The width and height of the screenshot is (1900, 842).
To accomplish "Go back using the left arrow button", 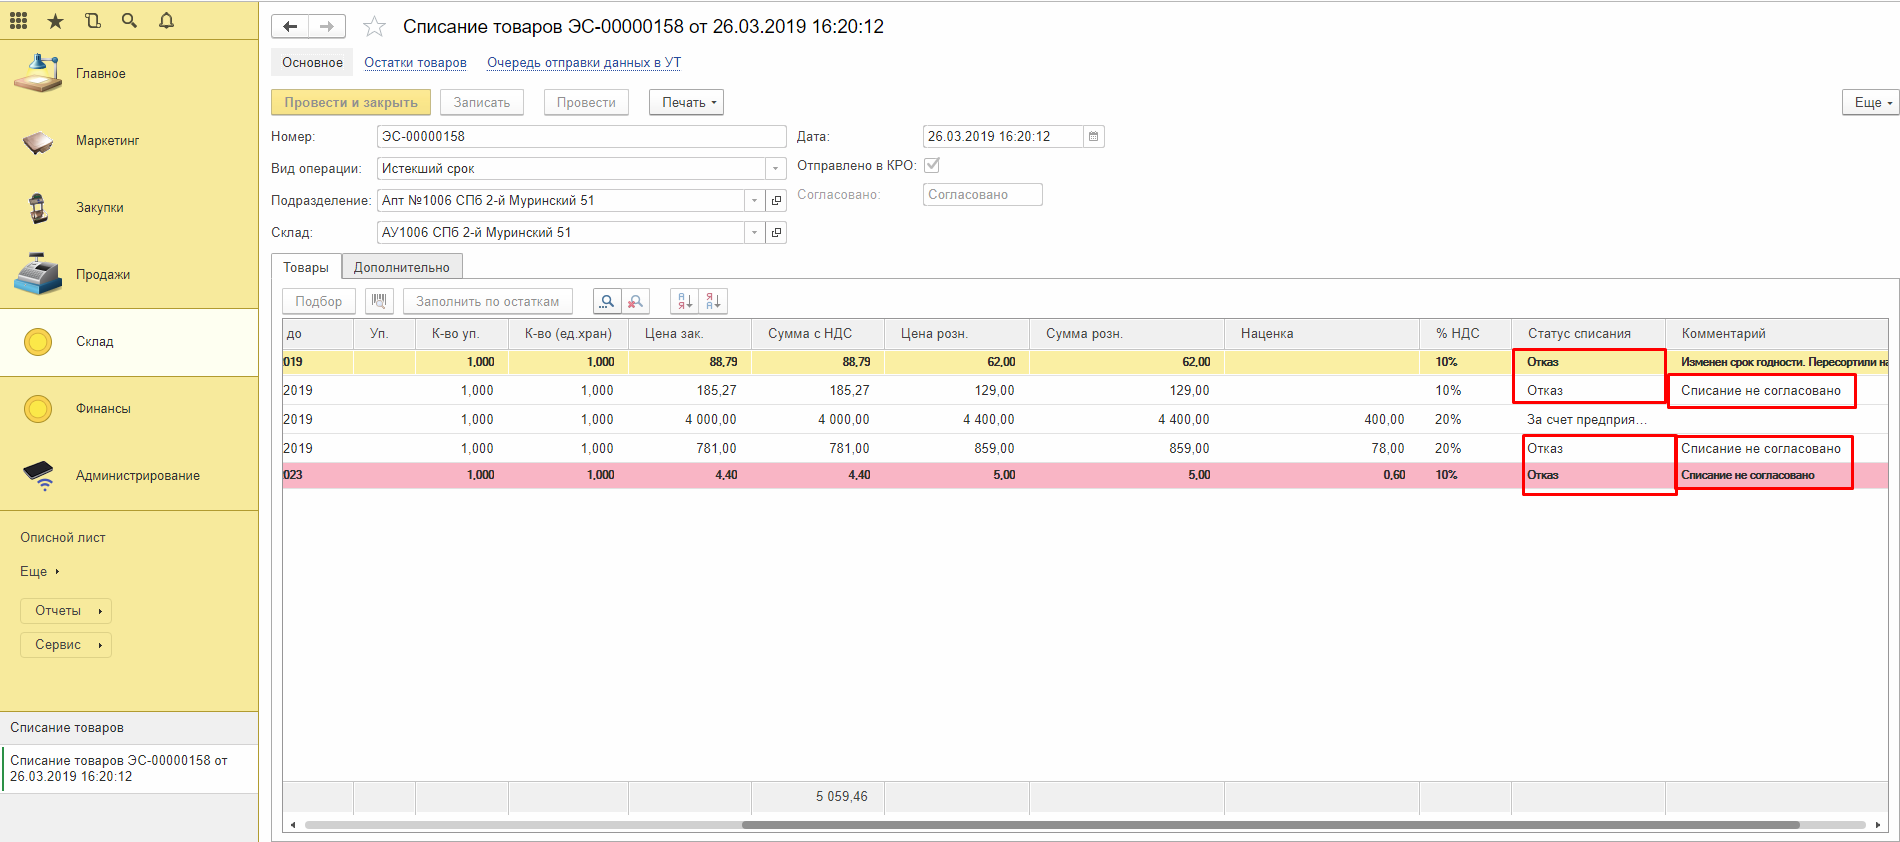I will (290, 27).
